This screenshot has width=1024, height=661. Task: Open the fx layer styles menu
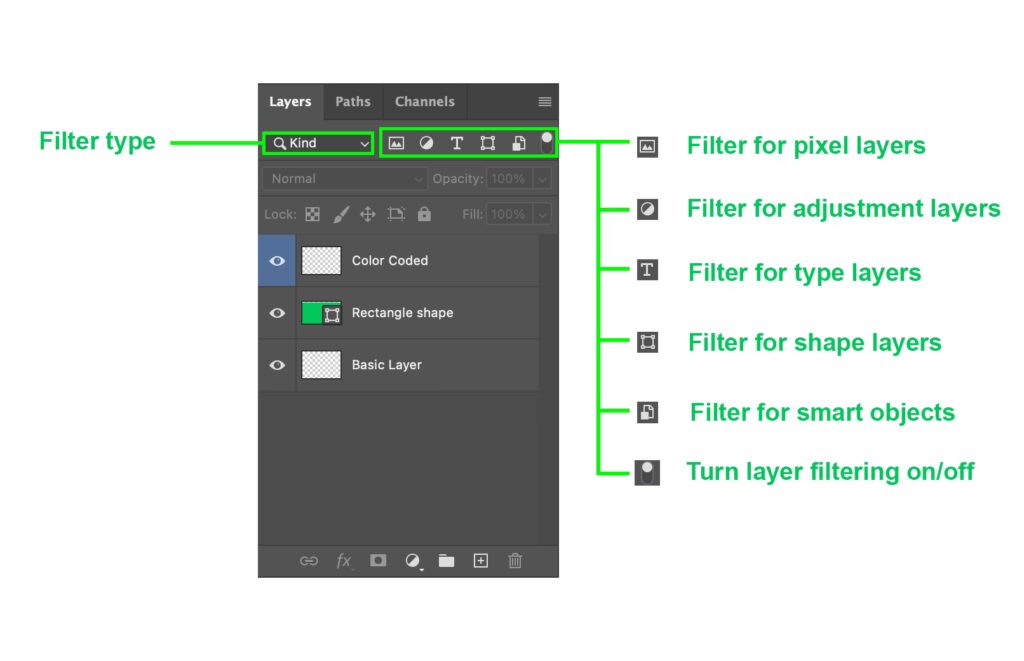(x=344, y=561)
